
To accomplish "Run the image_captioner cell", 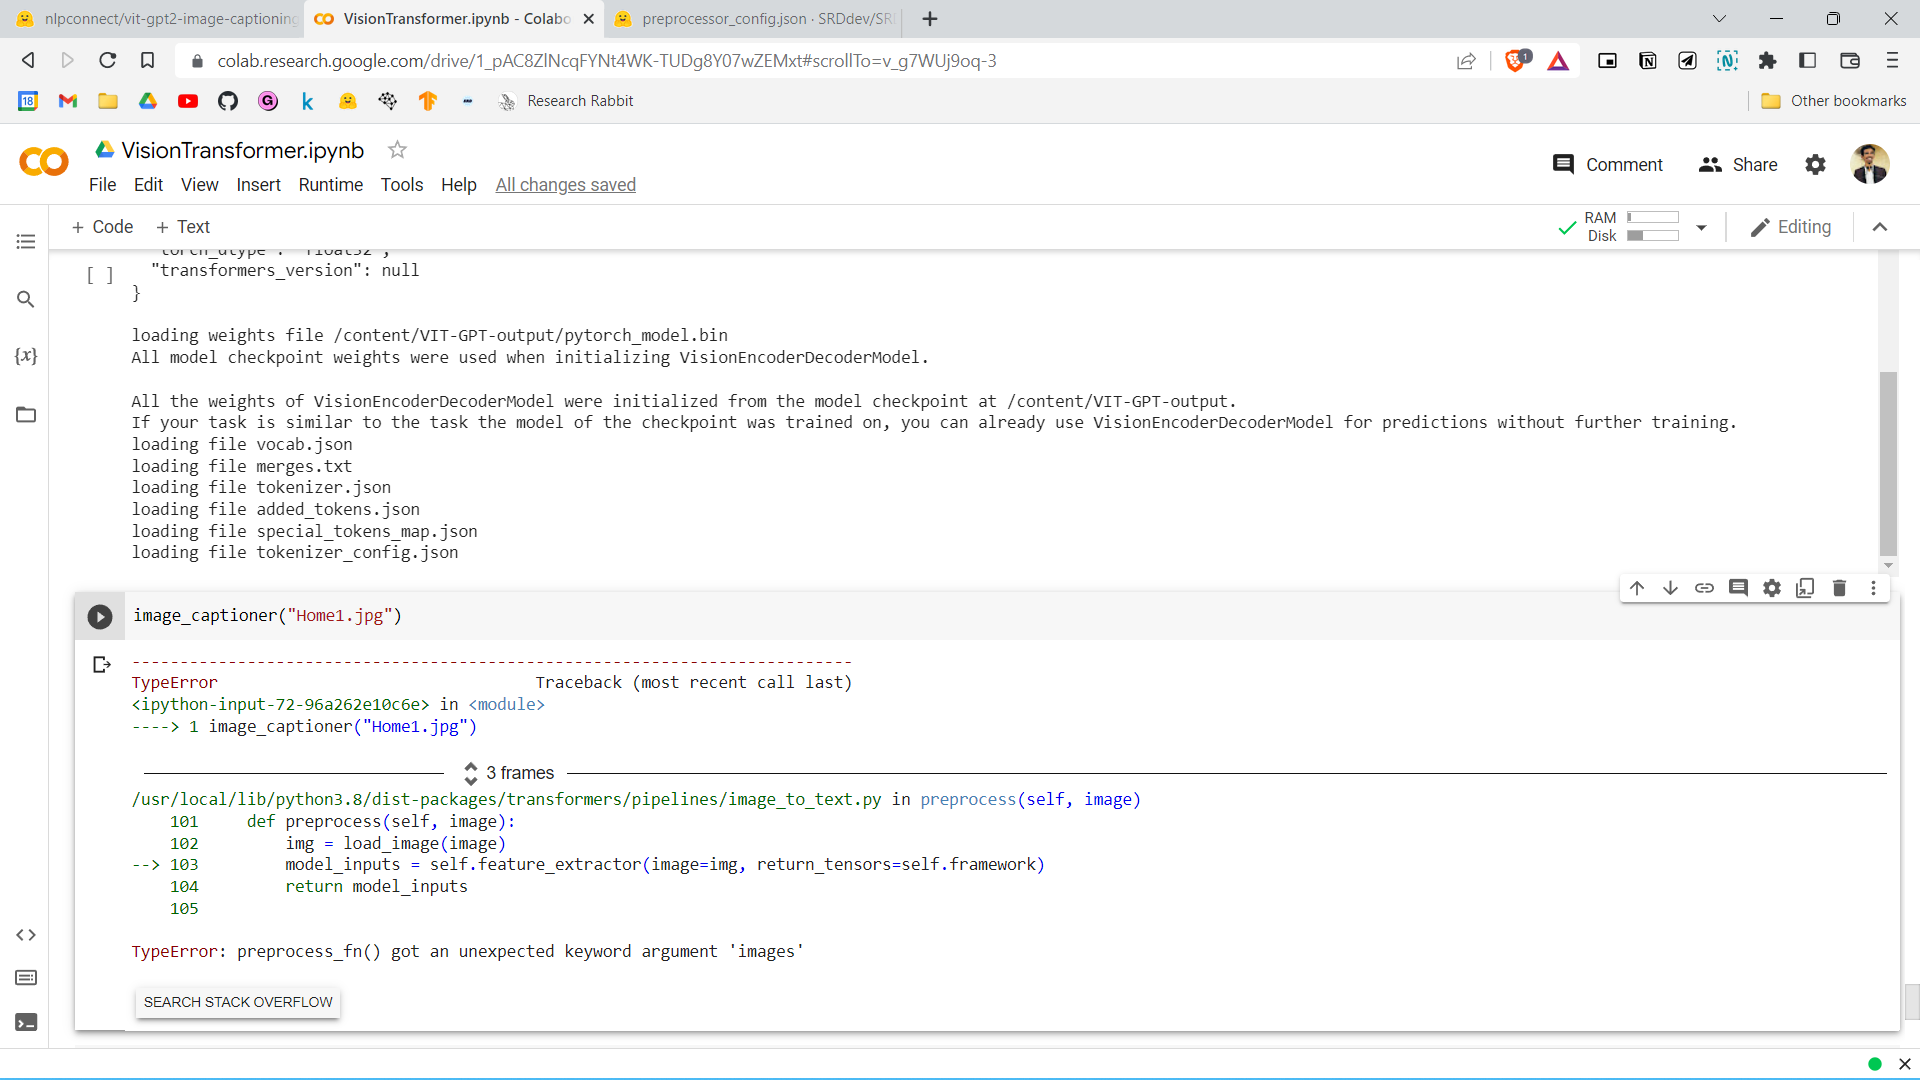I will 100,617.
